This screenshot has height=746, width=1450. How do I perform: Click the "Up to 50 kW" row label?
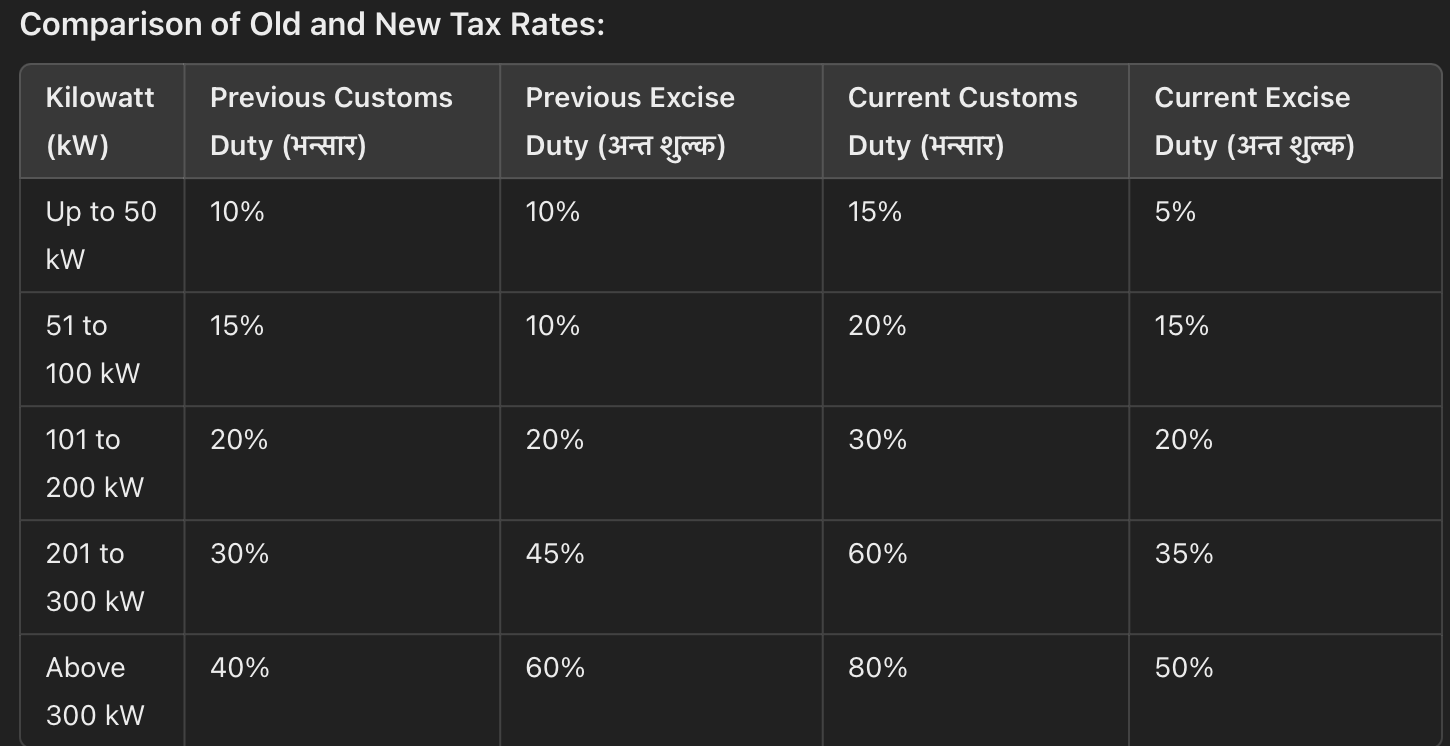tap(100, 235)
